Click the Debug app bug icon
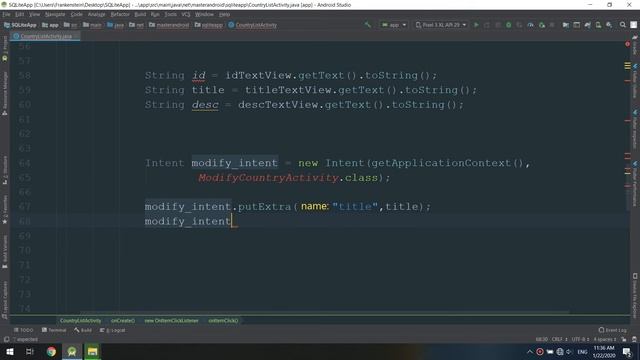The height and width of the screenshot is (360, 640). click(509, 25)
